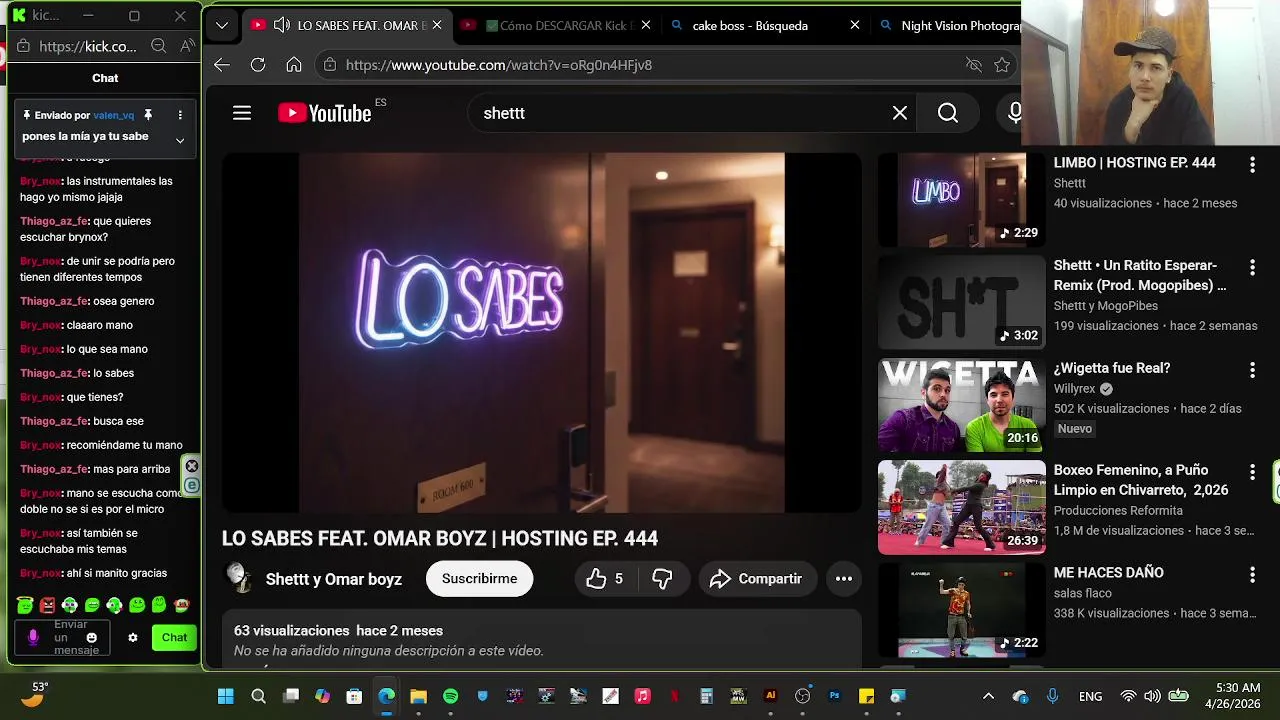
Task: Unpin the pinned chat message
Action: 148,115
